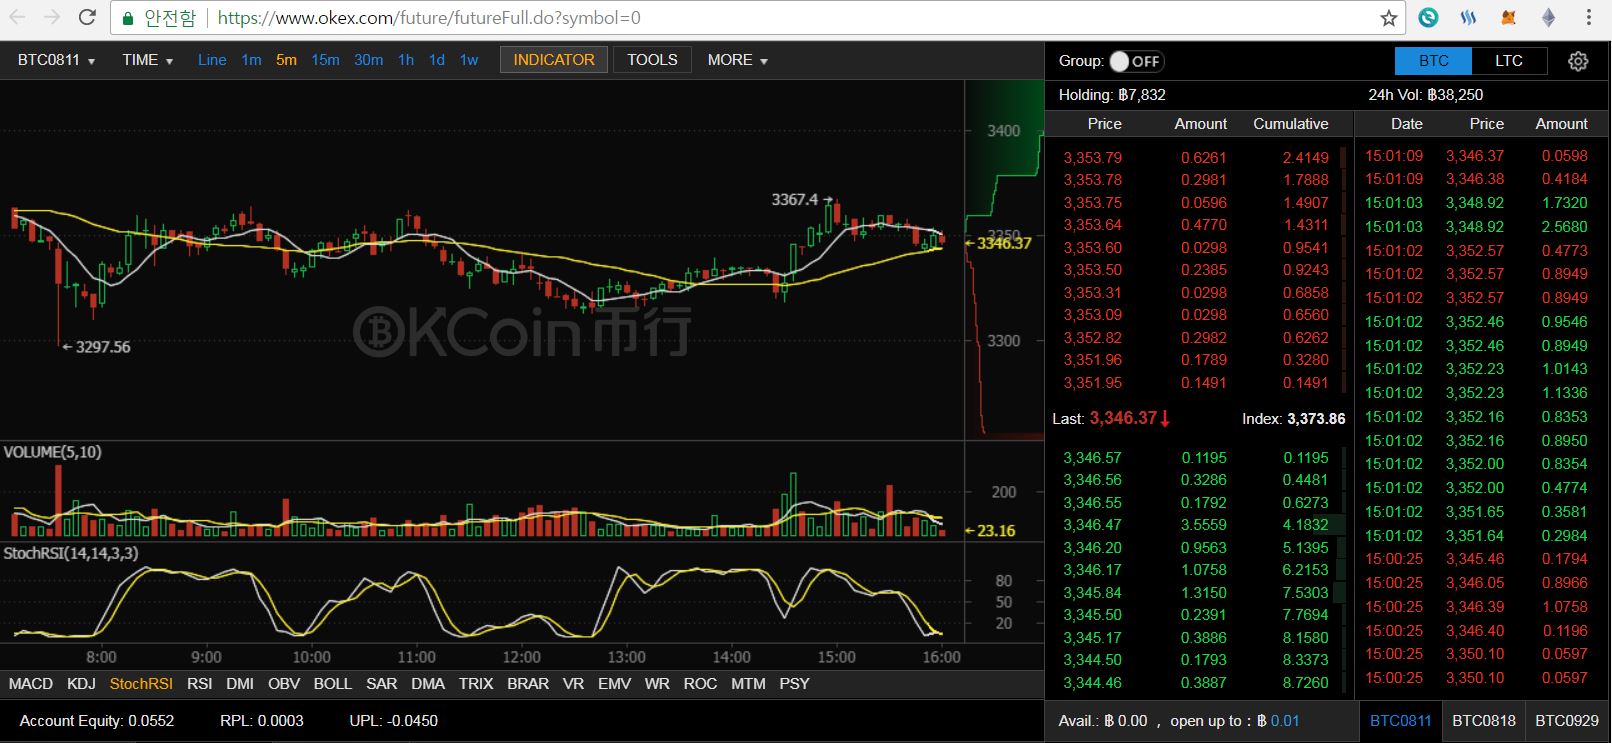The image size is (1612, 743).
Task: Select the MTM indicator
Action: 748,684
